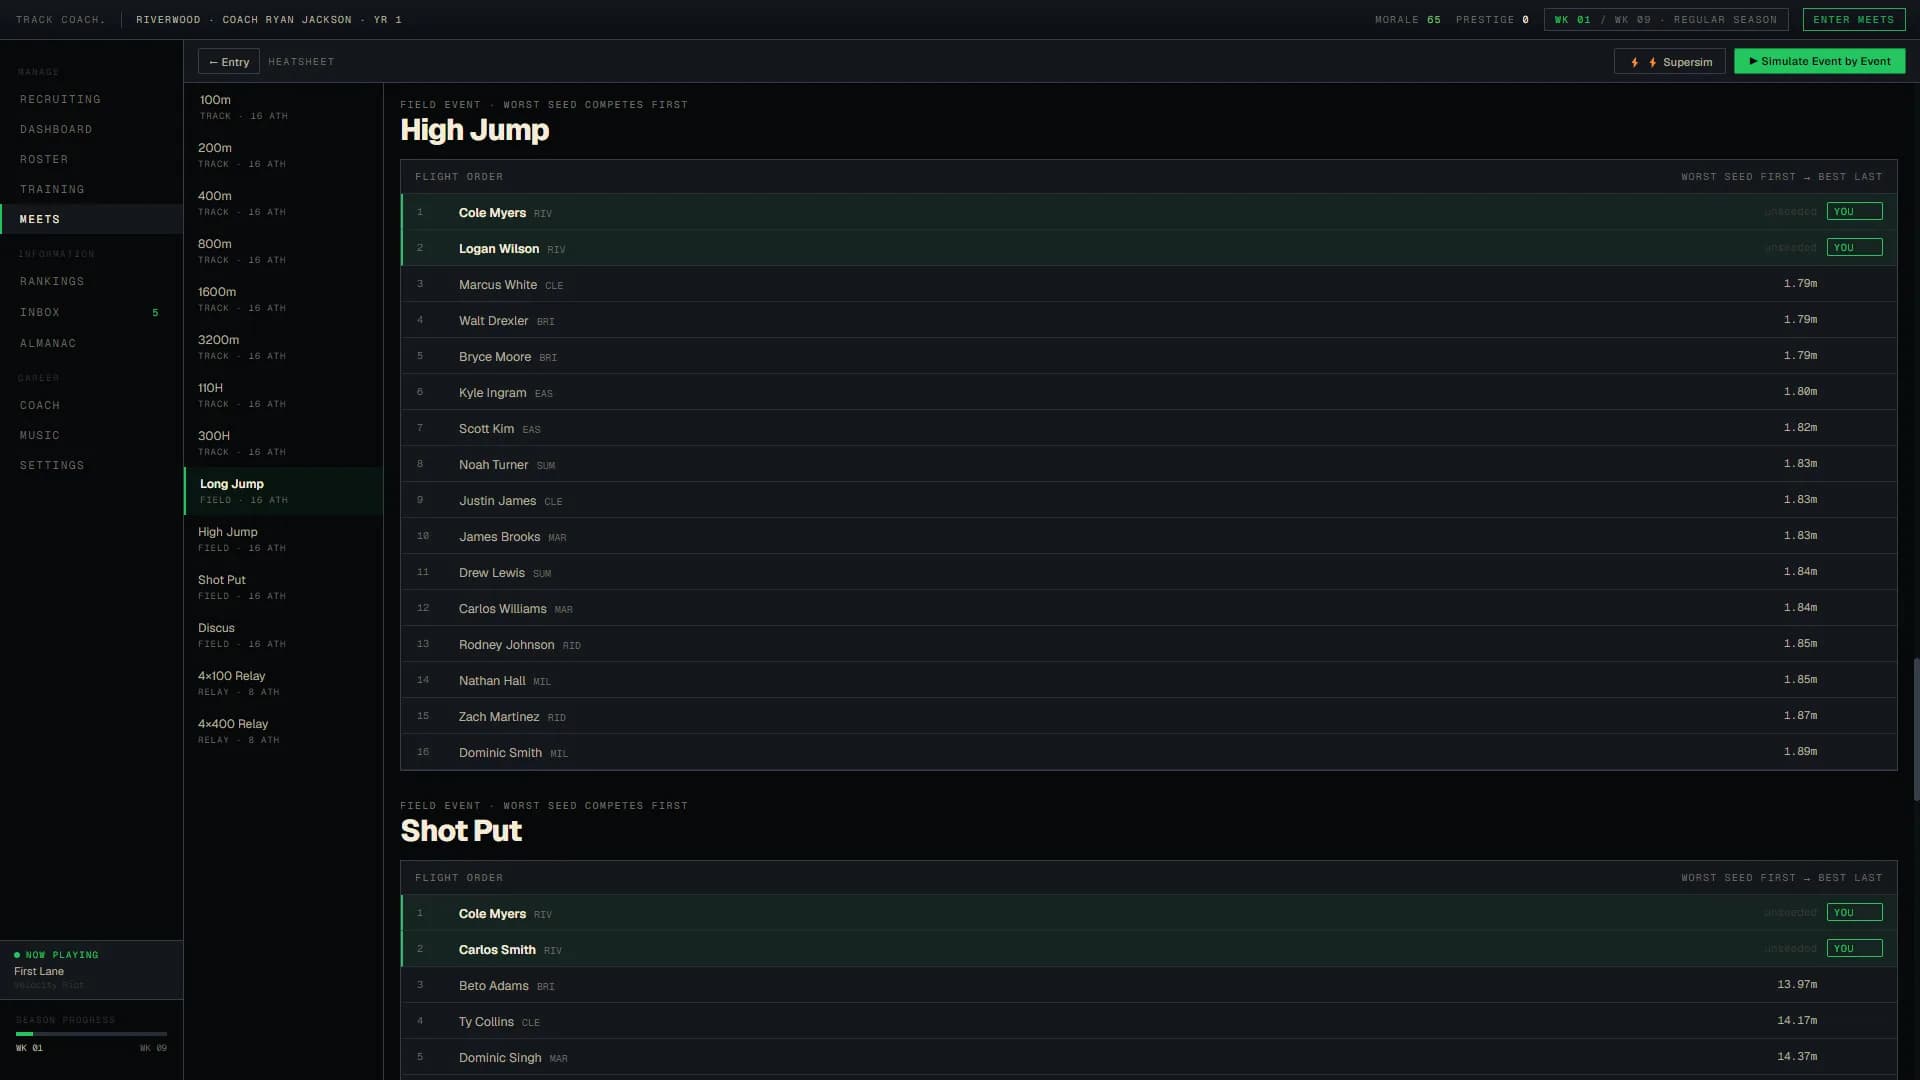Go back with the Entry button
The width and height of the screenshot is (1920, 1080).
tap(229, 62)
